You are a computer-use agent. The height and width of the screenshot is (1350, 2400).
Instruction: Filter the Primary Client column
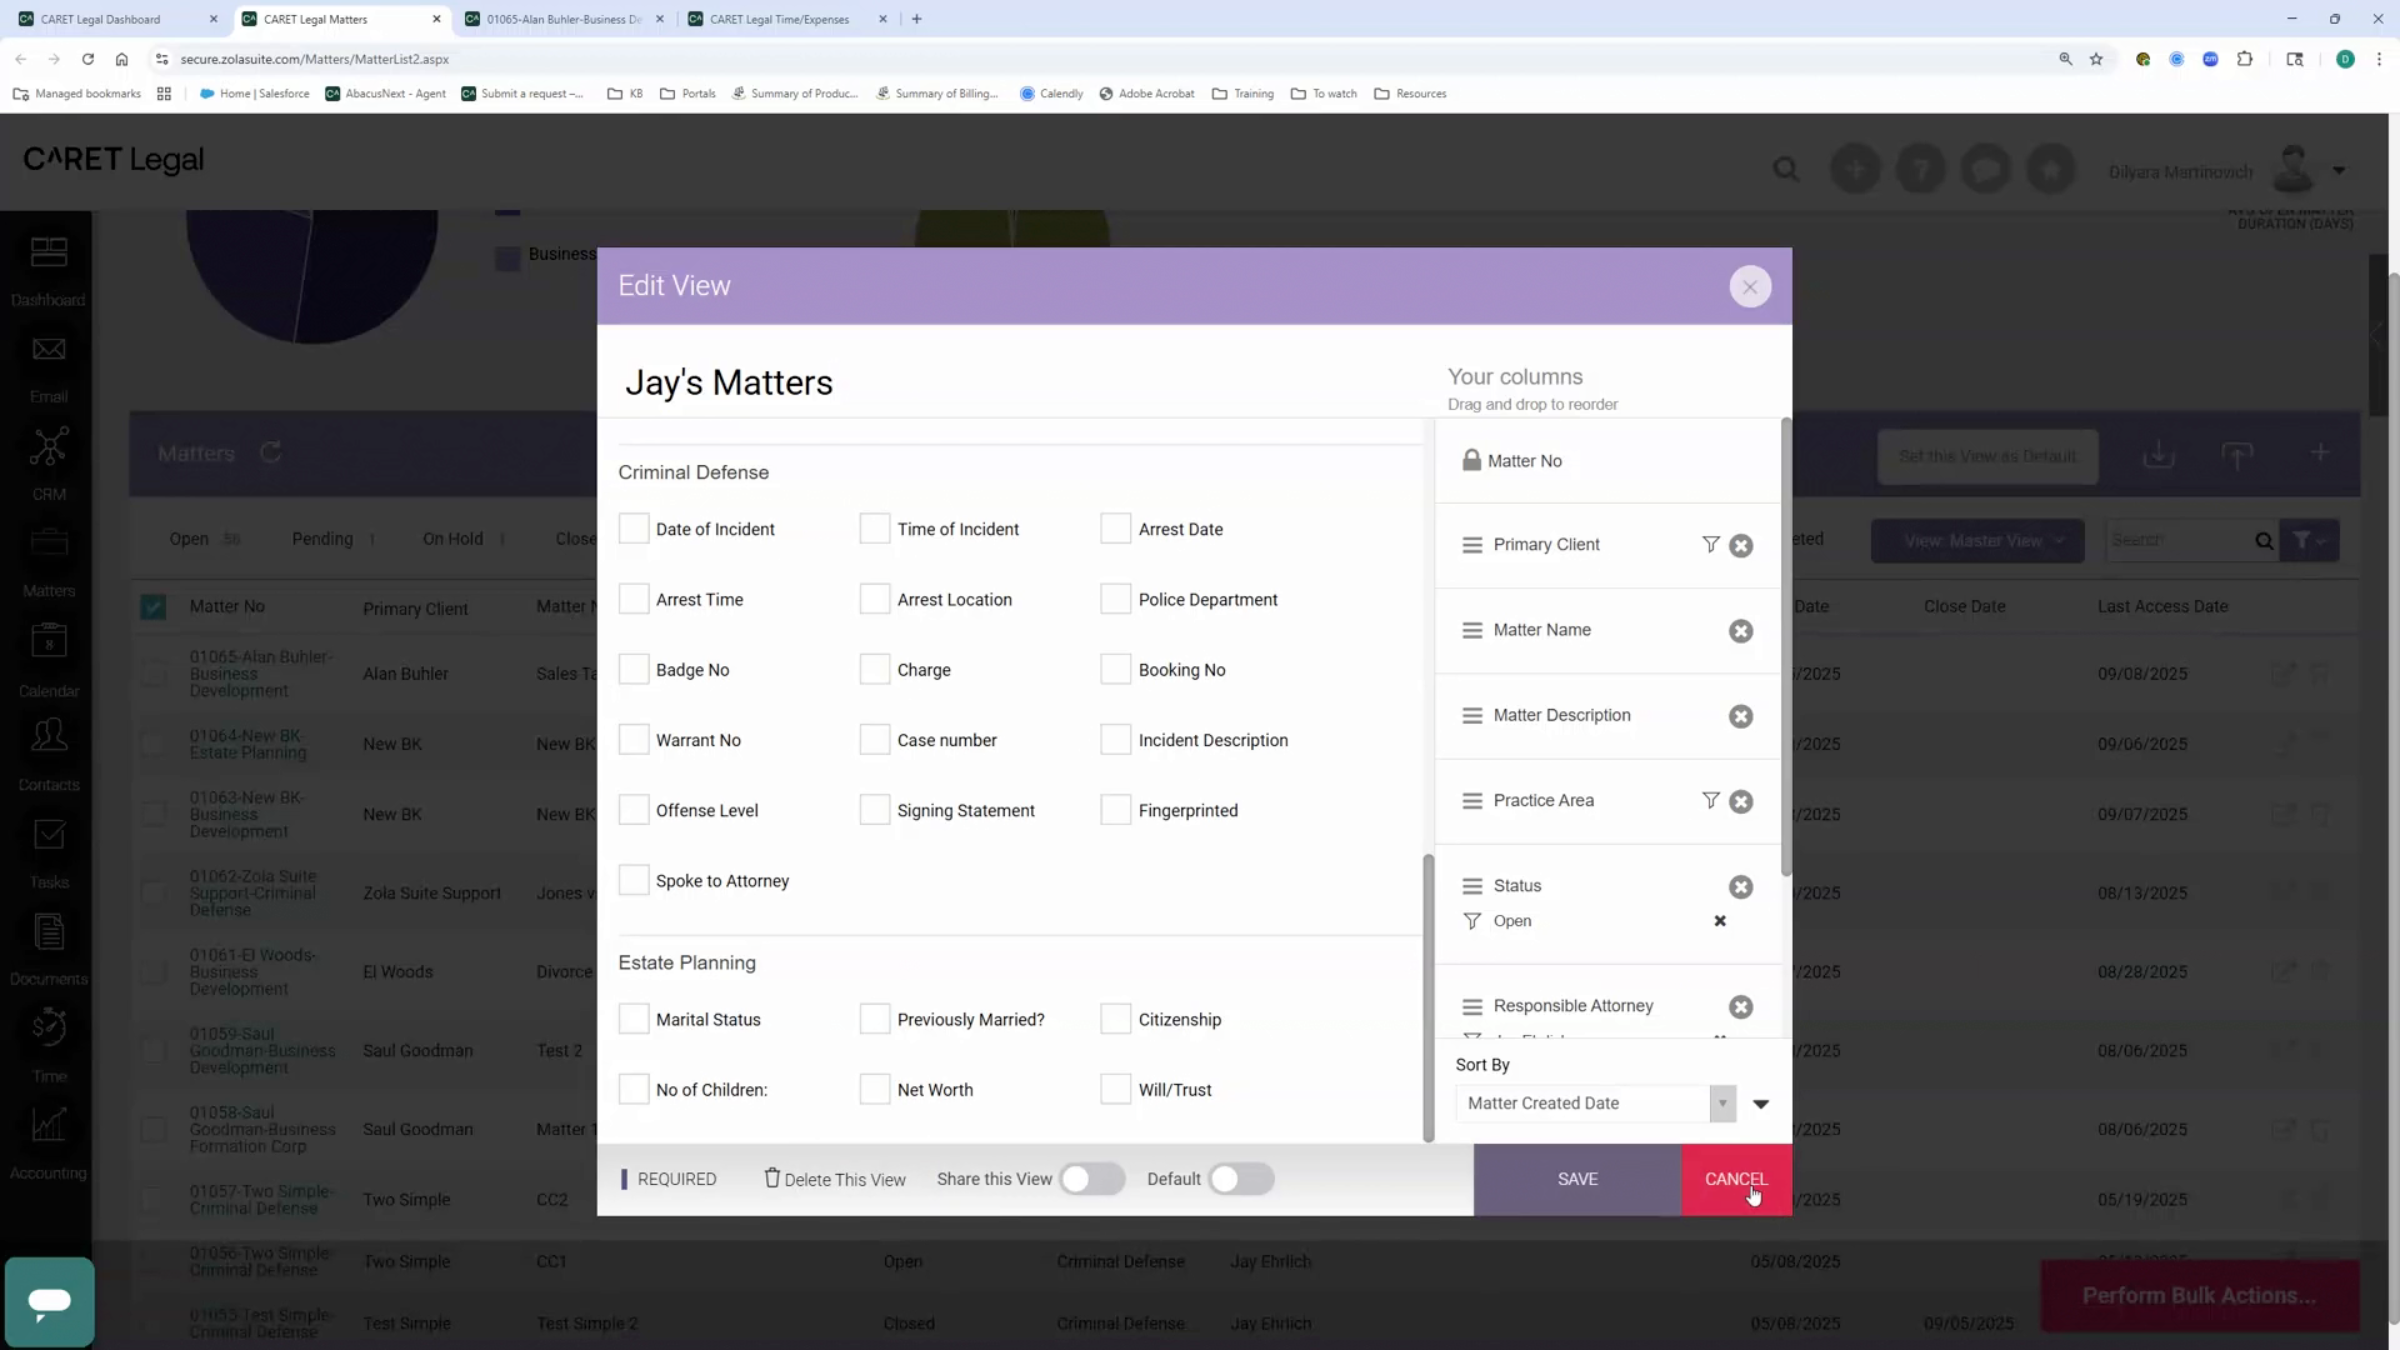[x=1711, y=544]
